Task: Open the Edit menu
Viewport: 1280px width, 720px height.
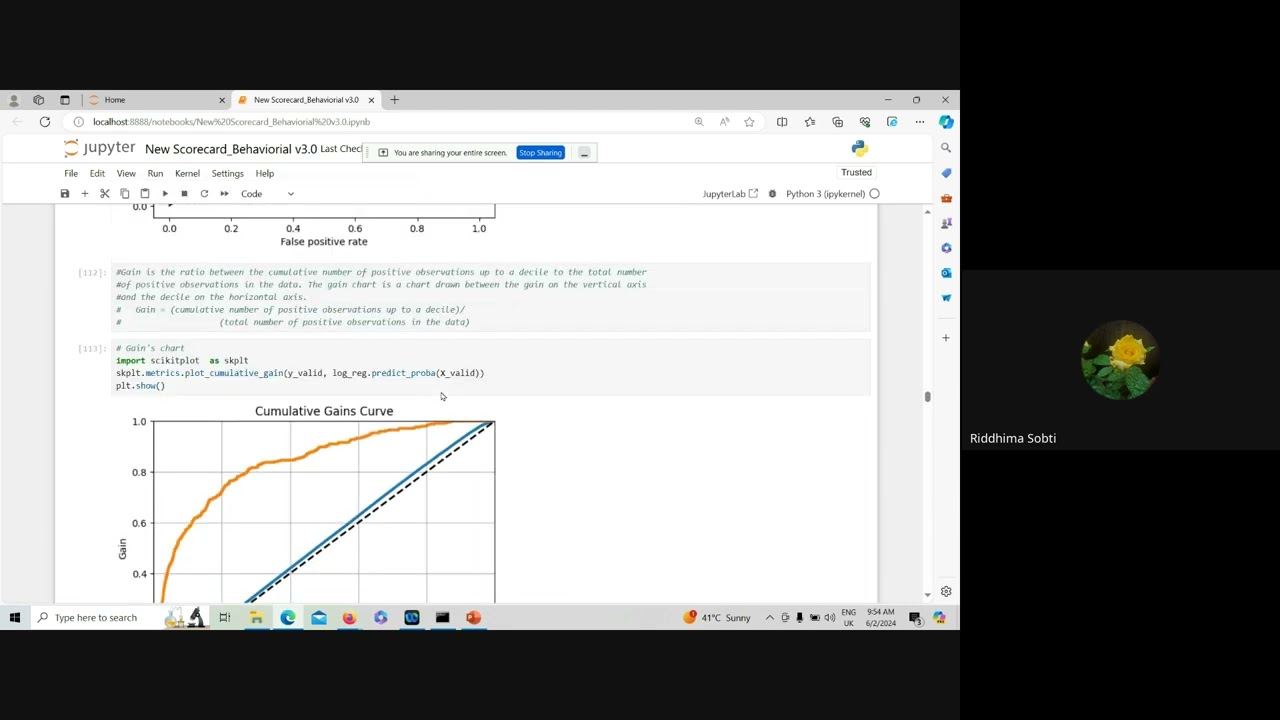Action: 97,173
